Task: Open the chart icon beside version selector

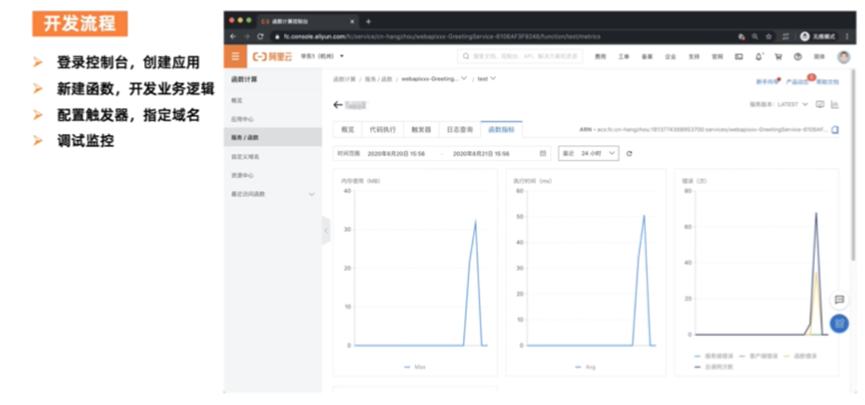Action: pos(835,104)
